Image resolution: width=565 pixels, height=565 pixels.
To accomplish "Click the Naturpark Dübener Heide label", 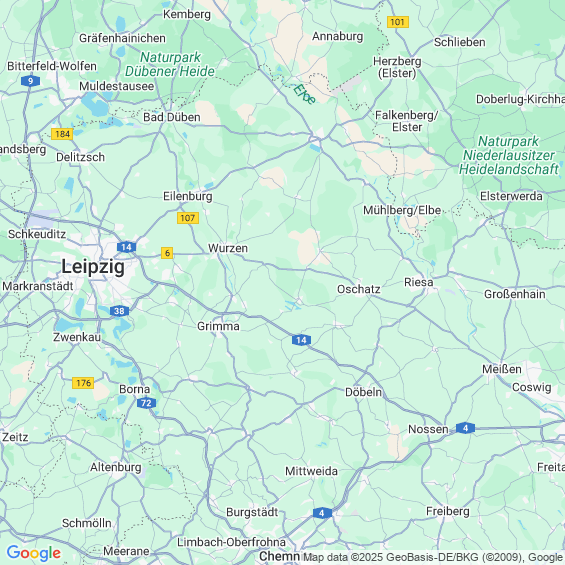I will [170, 64].
